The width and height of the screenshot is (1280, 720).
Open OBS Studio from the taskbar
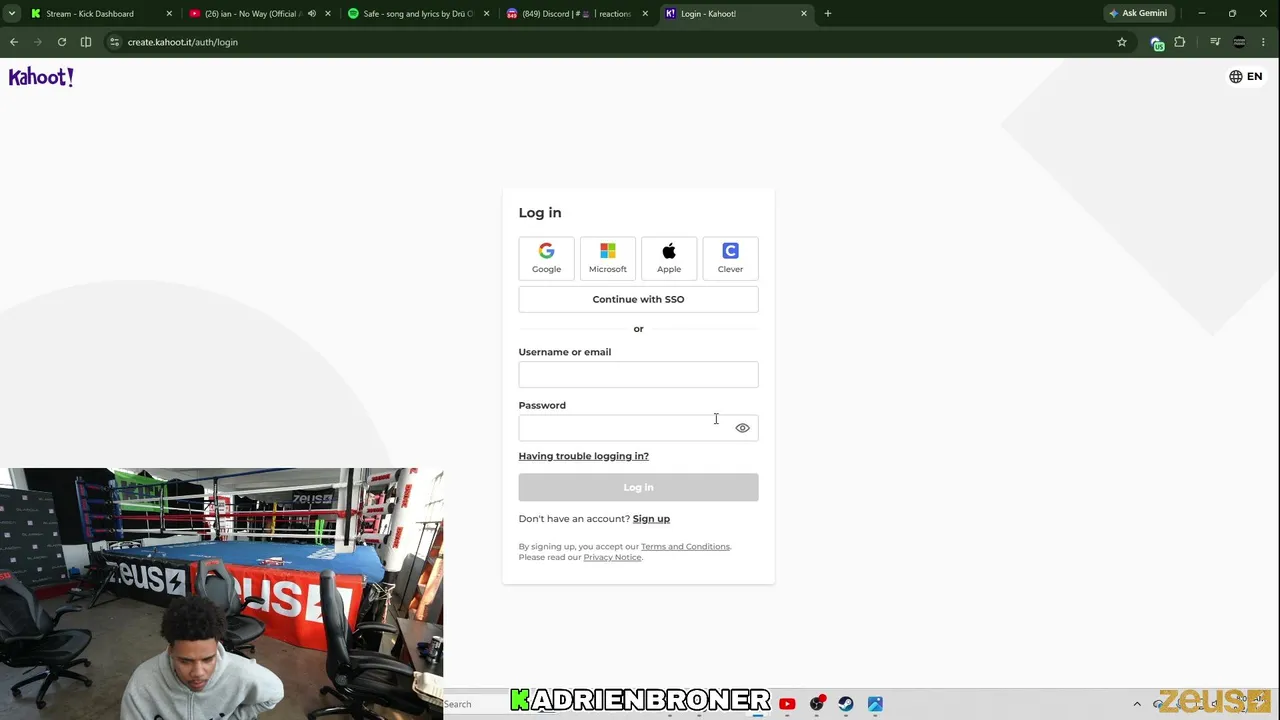coord(817,704)
